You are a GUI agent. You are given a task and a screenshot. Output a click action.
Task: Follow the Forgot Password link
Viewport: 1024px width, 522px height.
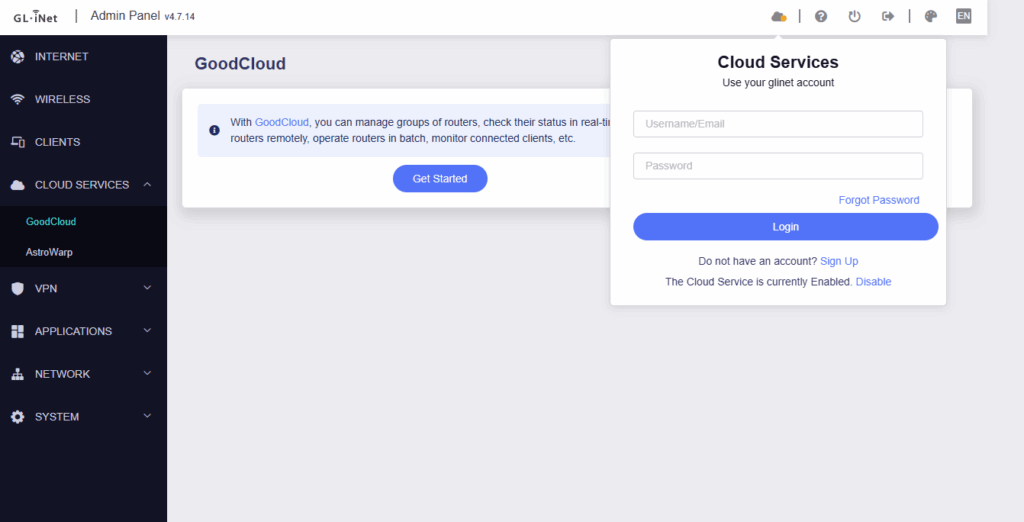click(878, 200)
